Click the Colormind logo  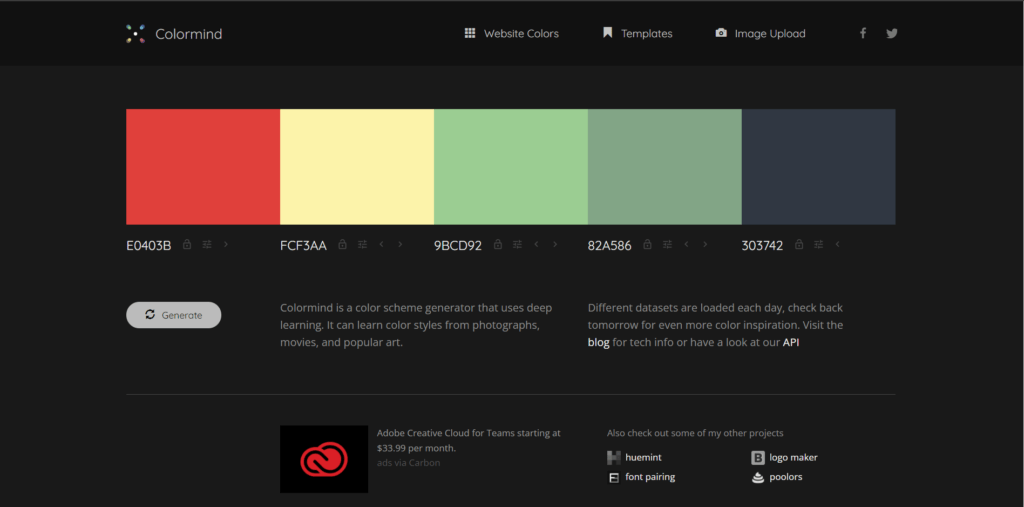pyautogui.click(x=175, y=34)
